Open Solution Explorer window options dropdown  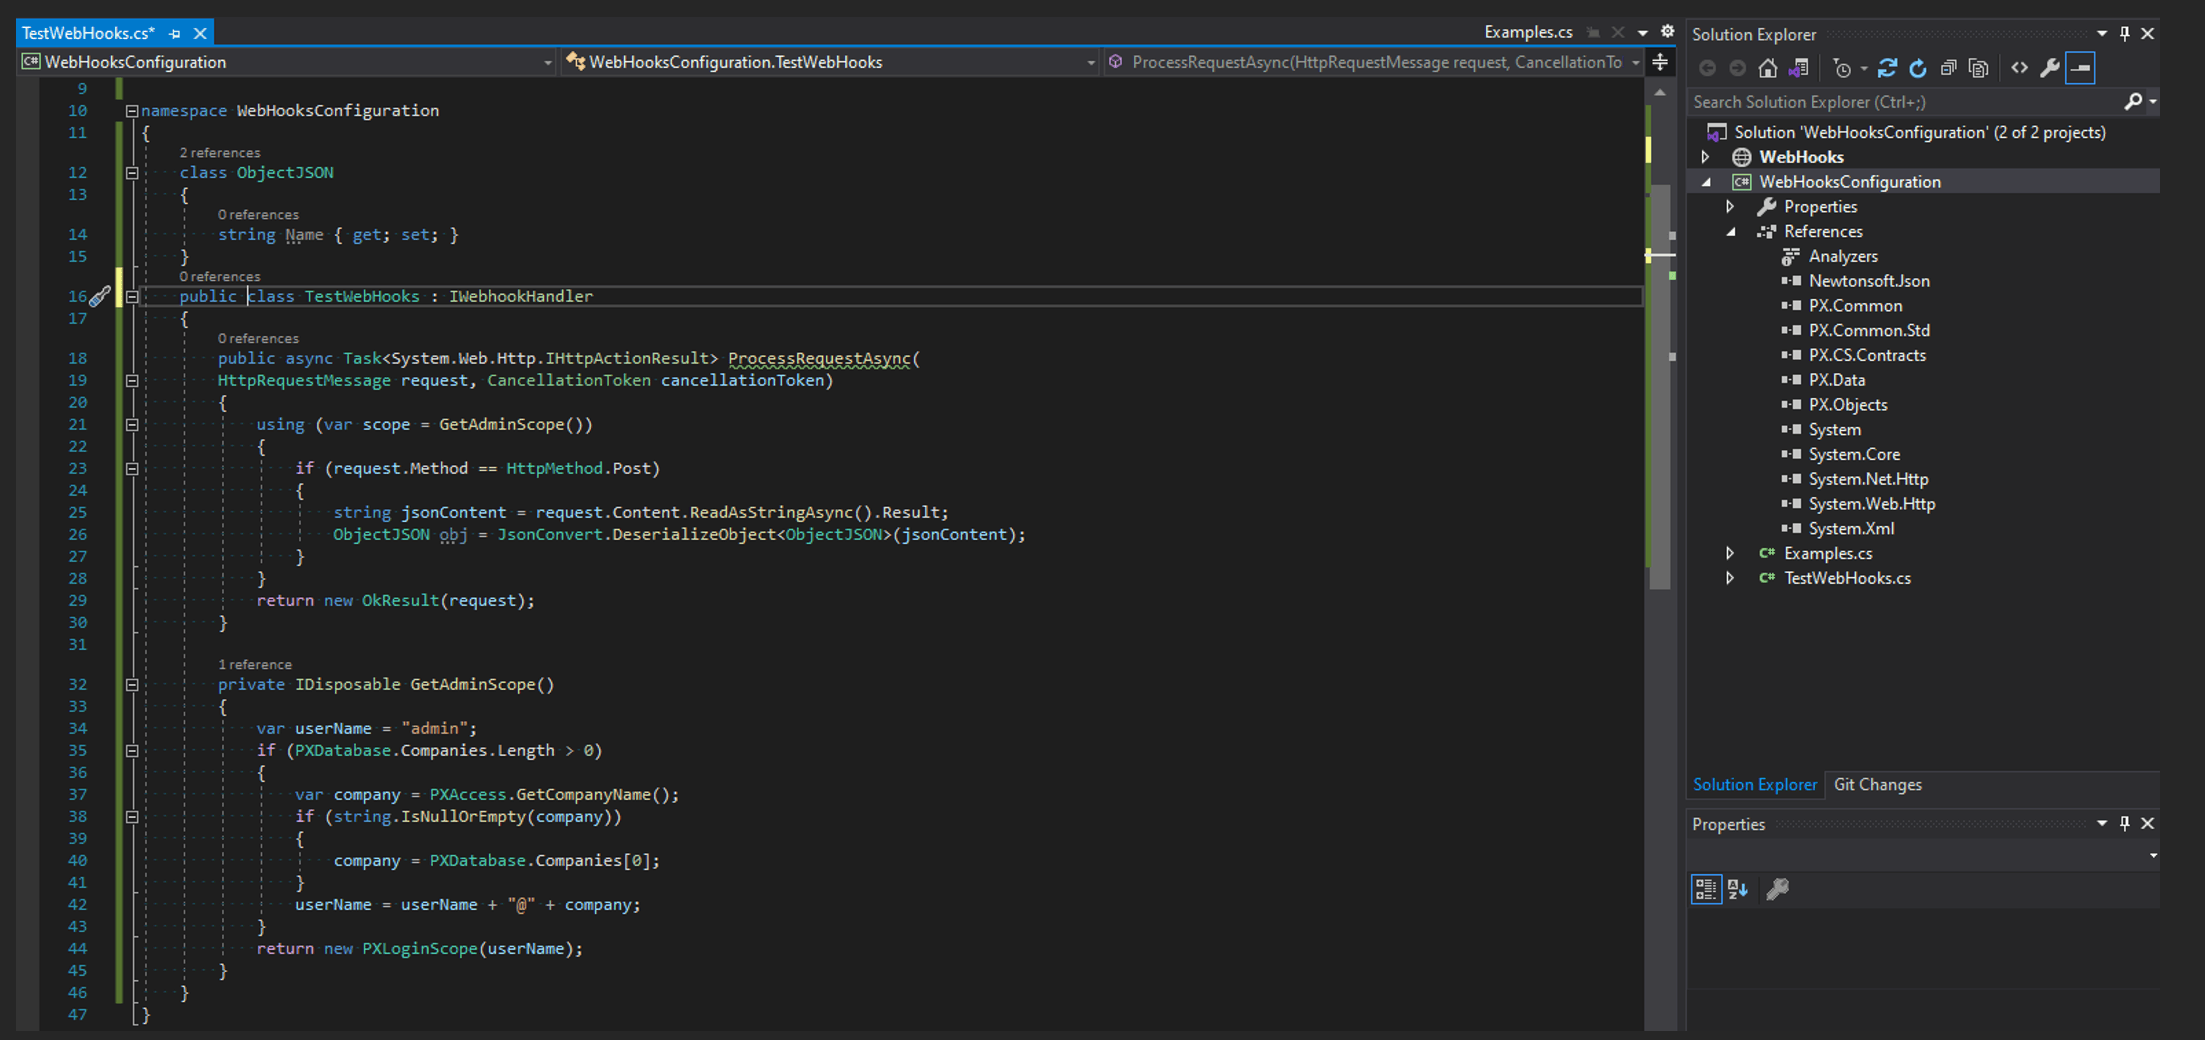2101,33
